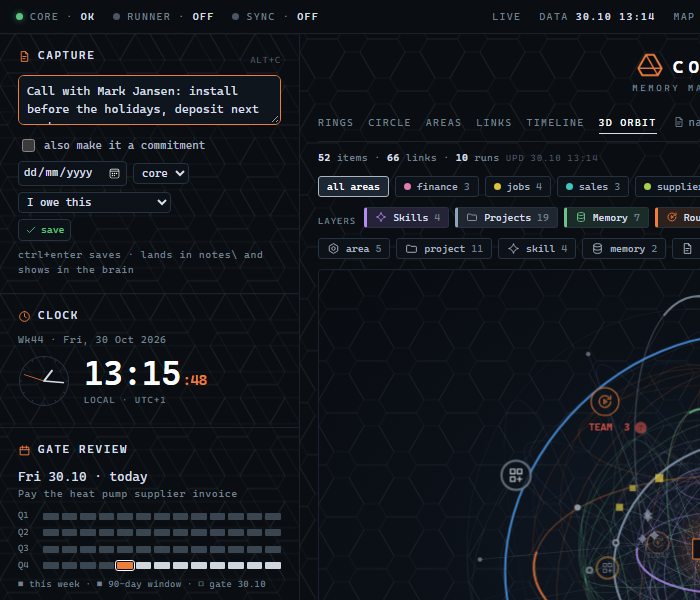
Task: Click the dd/mm/yyyy date field
Action: (x=72, y=173)
